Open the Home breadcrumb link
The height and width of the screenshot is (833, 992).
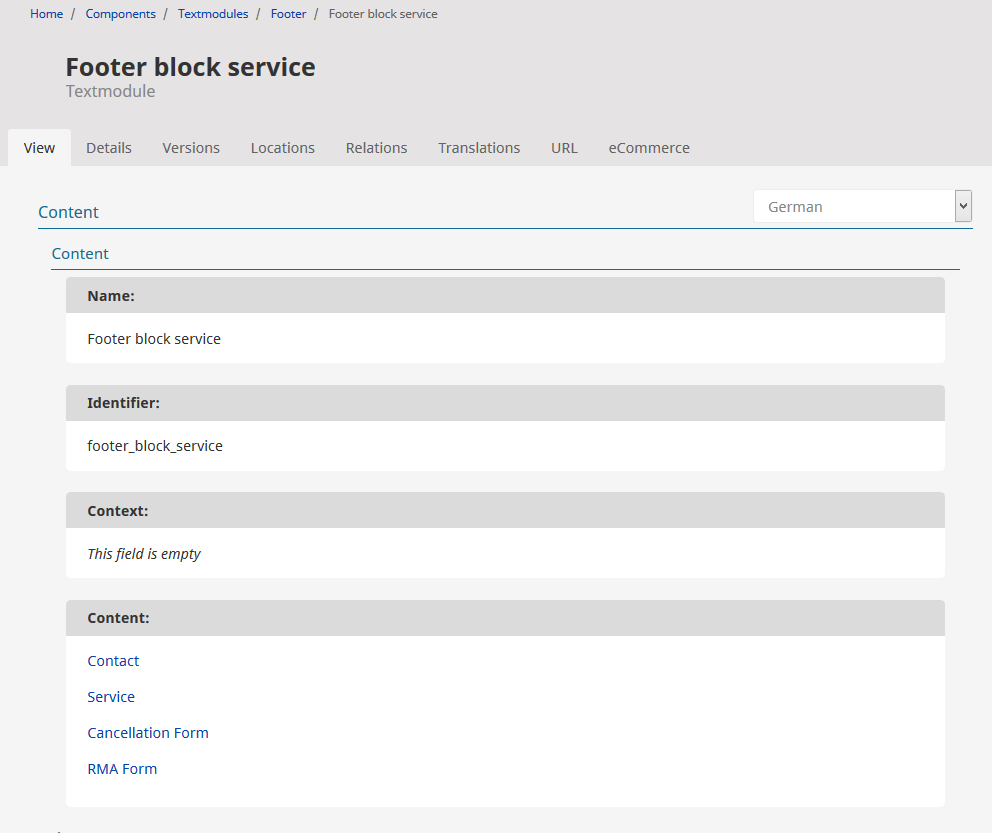click(46, 14)
